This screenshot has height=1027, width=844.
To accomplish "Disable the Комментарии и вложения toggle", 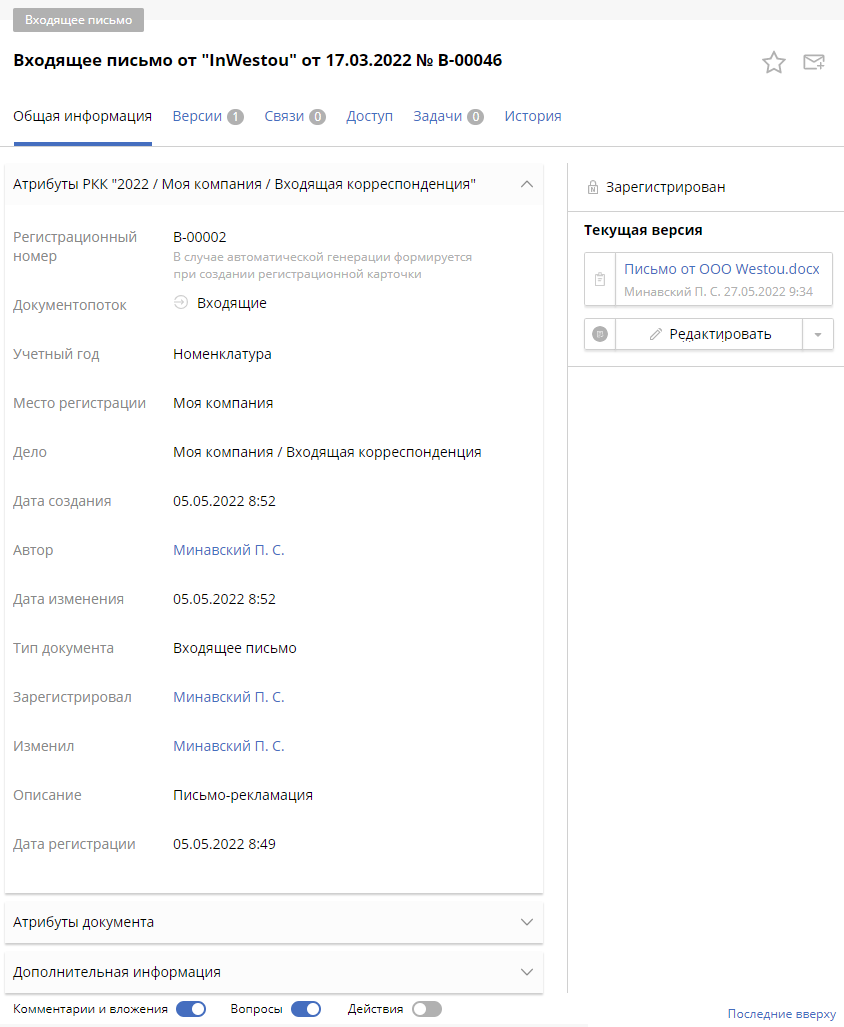I will point(190,1009).
